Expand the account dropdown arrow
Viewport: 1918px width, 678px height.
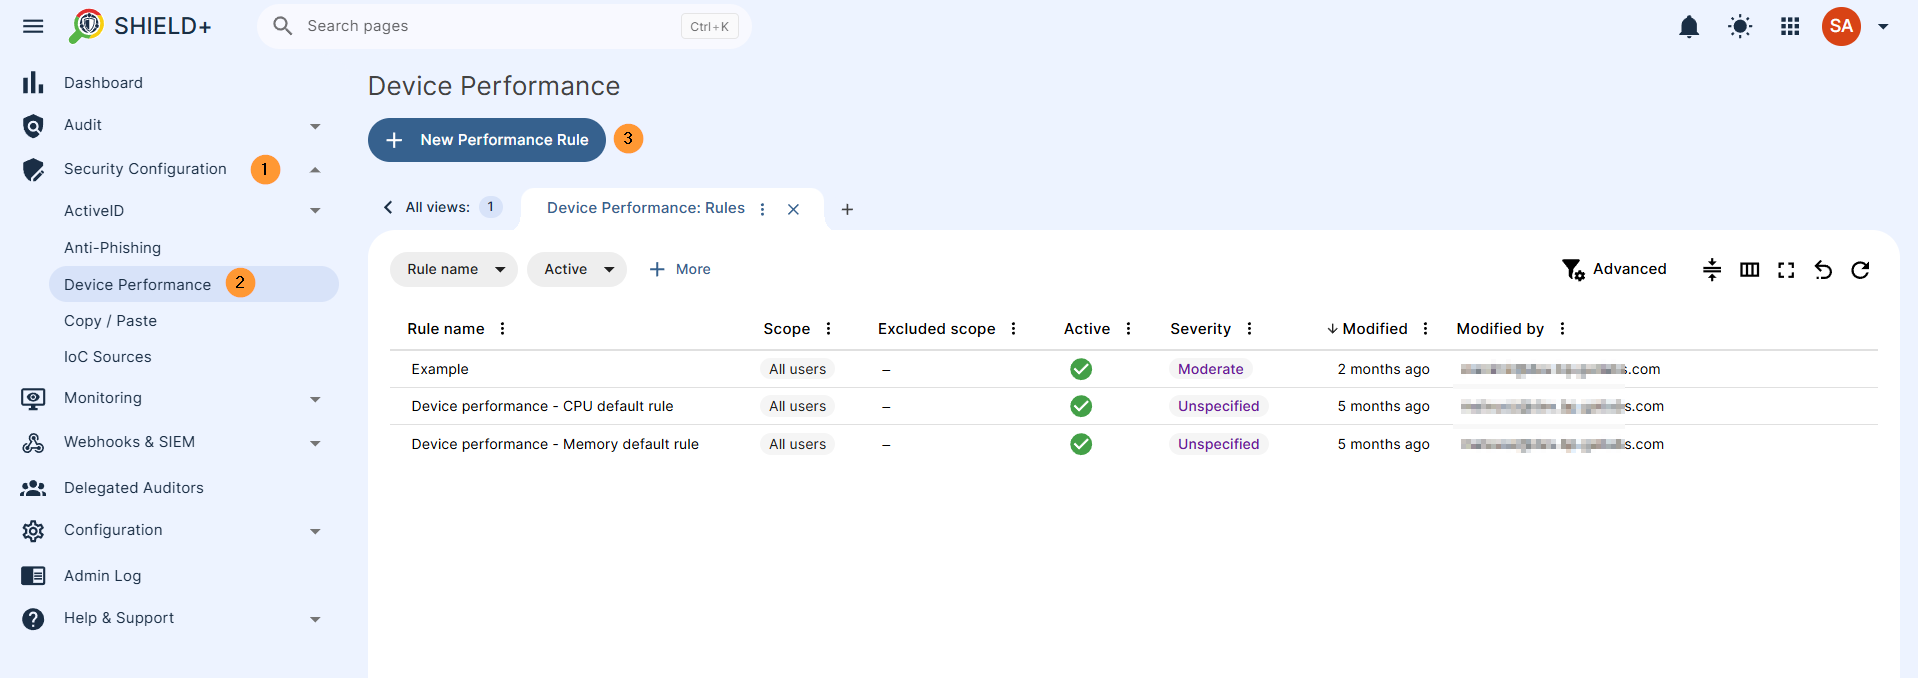coord(1883,27)
